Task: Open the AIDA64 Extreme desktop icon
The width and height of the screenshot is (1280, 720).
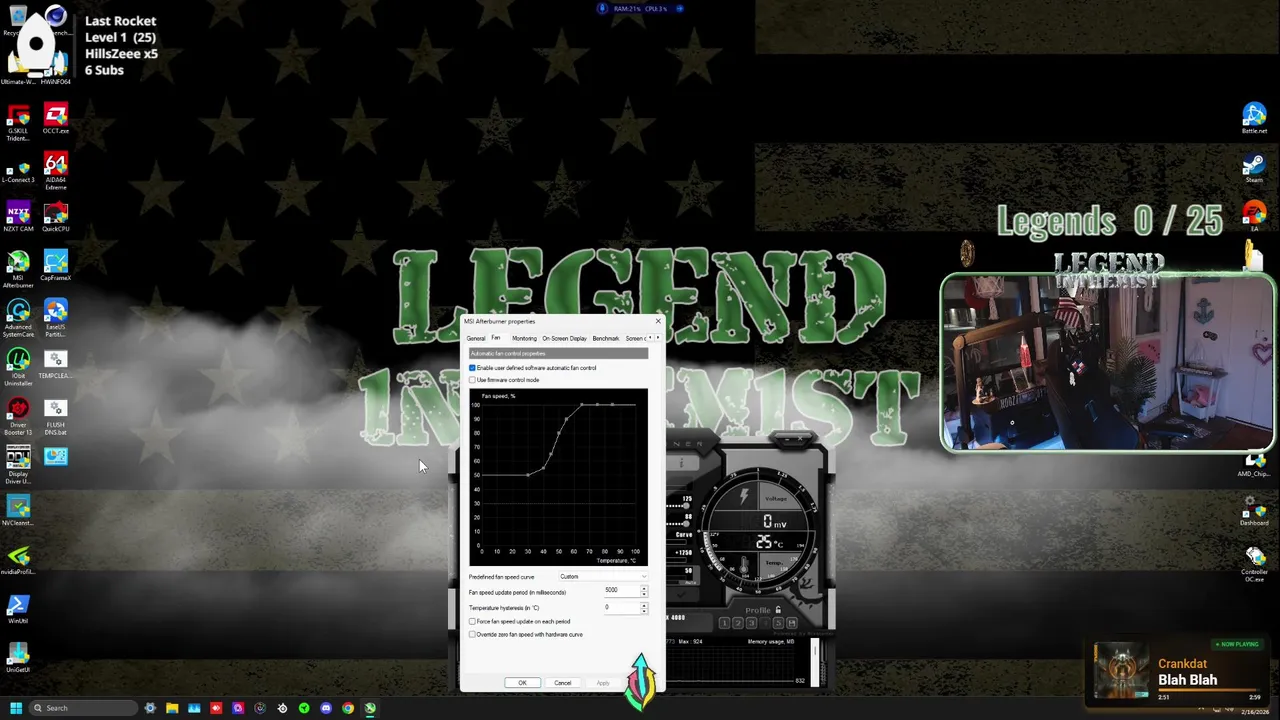Action: (x=56, y=170)
